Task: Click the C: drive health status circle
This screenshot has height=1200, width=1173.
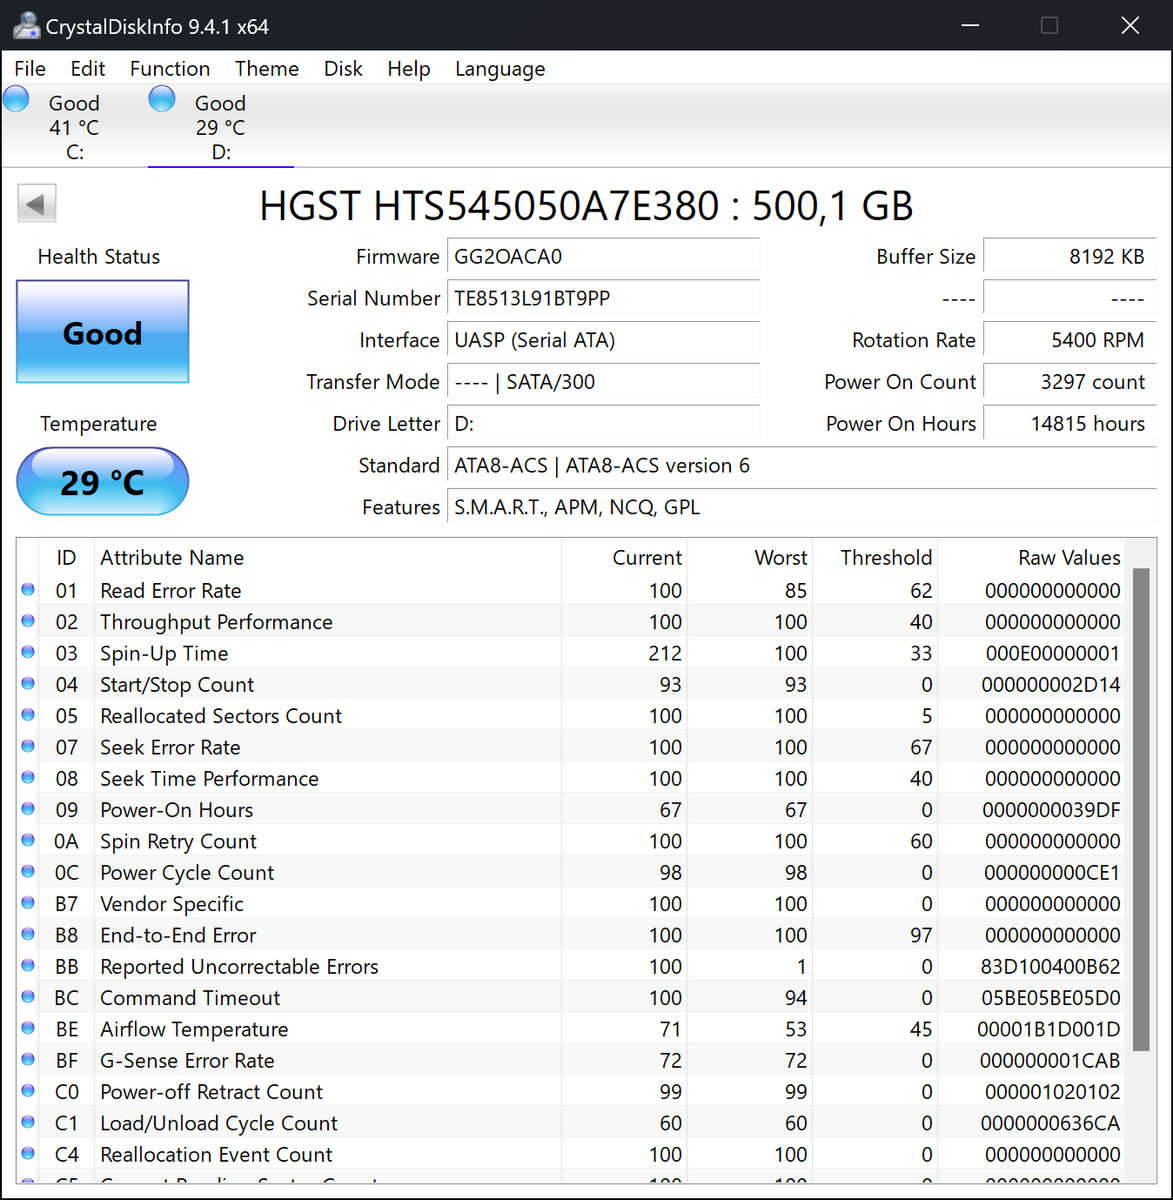Action: point(16,99)
